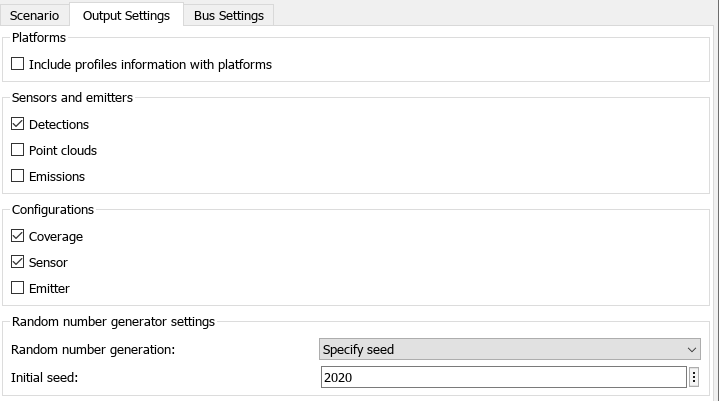
Task: Select the Output Settings tab
Action: [x=126, y=15]
